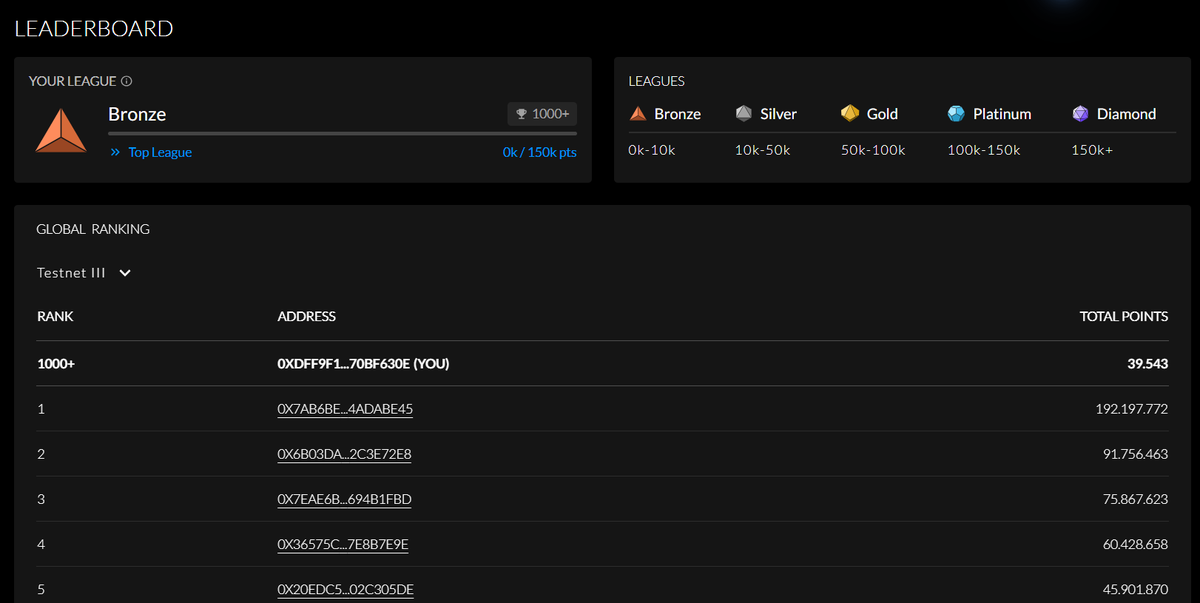Click rank 3 in the table
Screen dimensions: 1200x603
point(41,499)
